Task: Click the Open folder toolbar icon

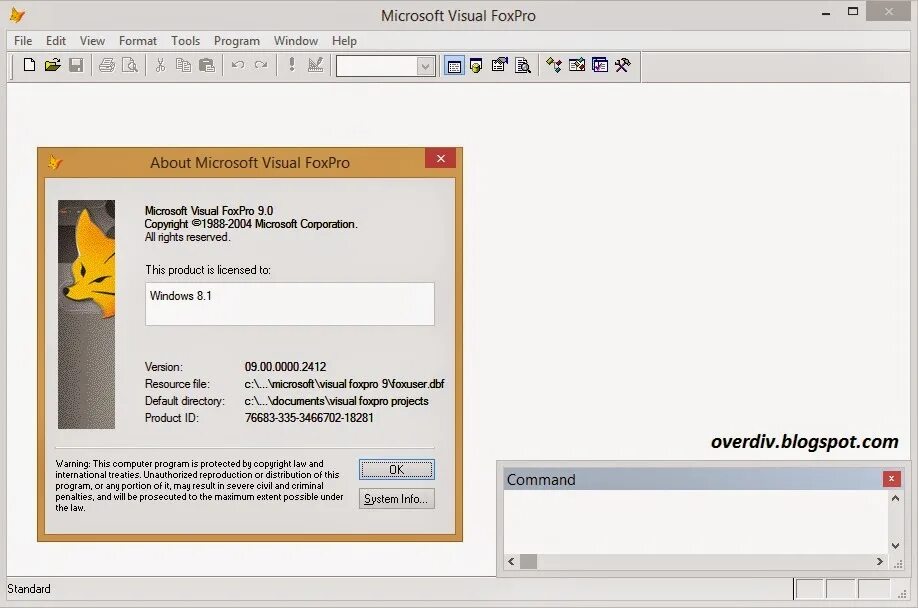Action: click(53, 65)
